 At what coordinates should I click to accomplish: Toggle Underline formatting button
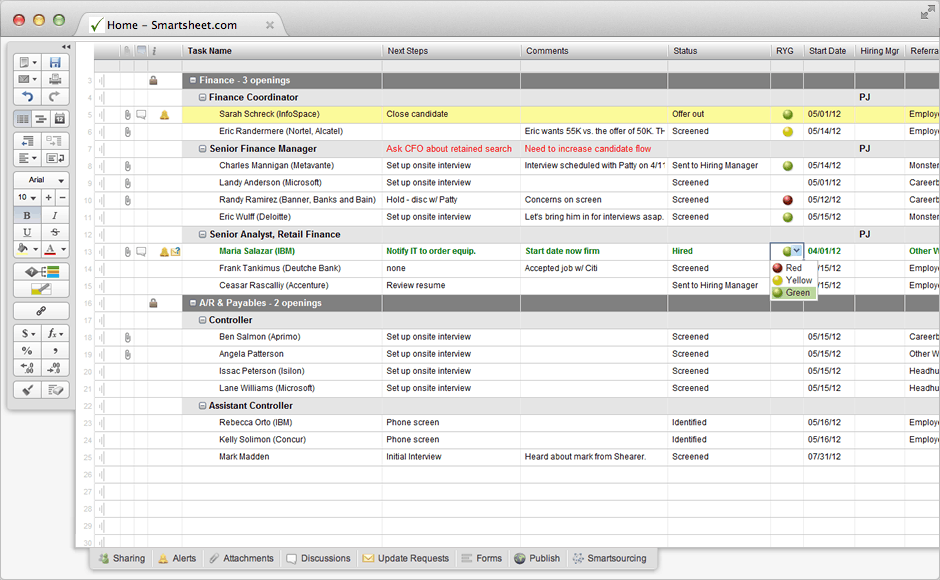click(26, 232)
